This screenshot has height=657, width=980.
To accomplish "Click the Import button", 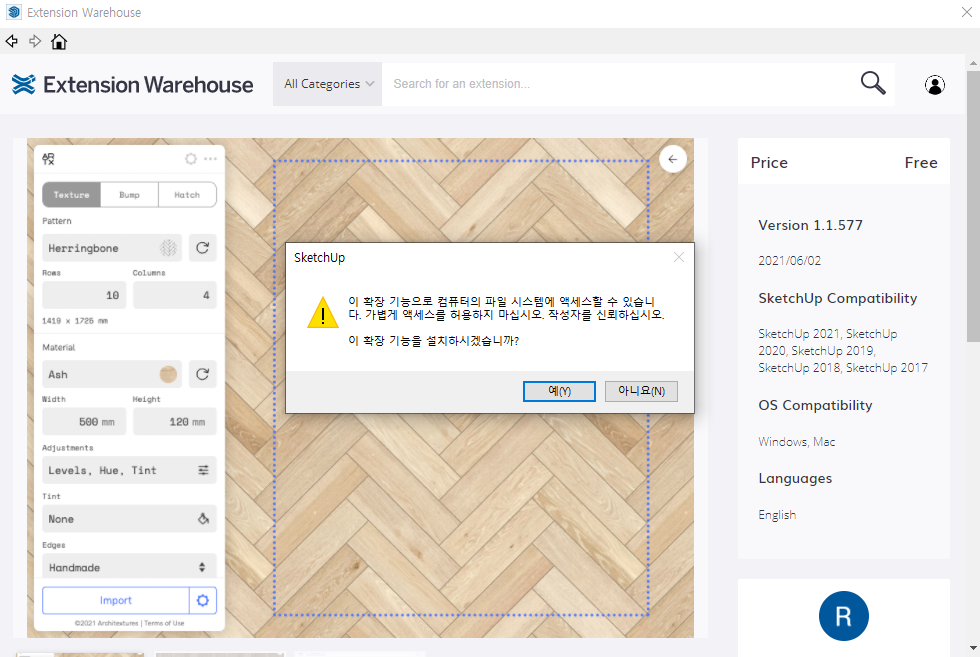I will tap(116, 600).
